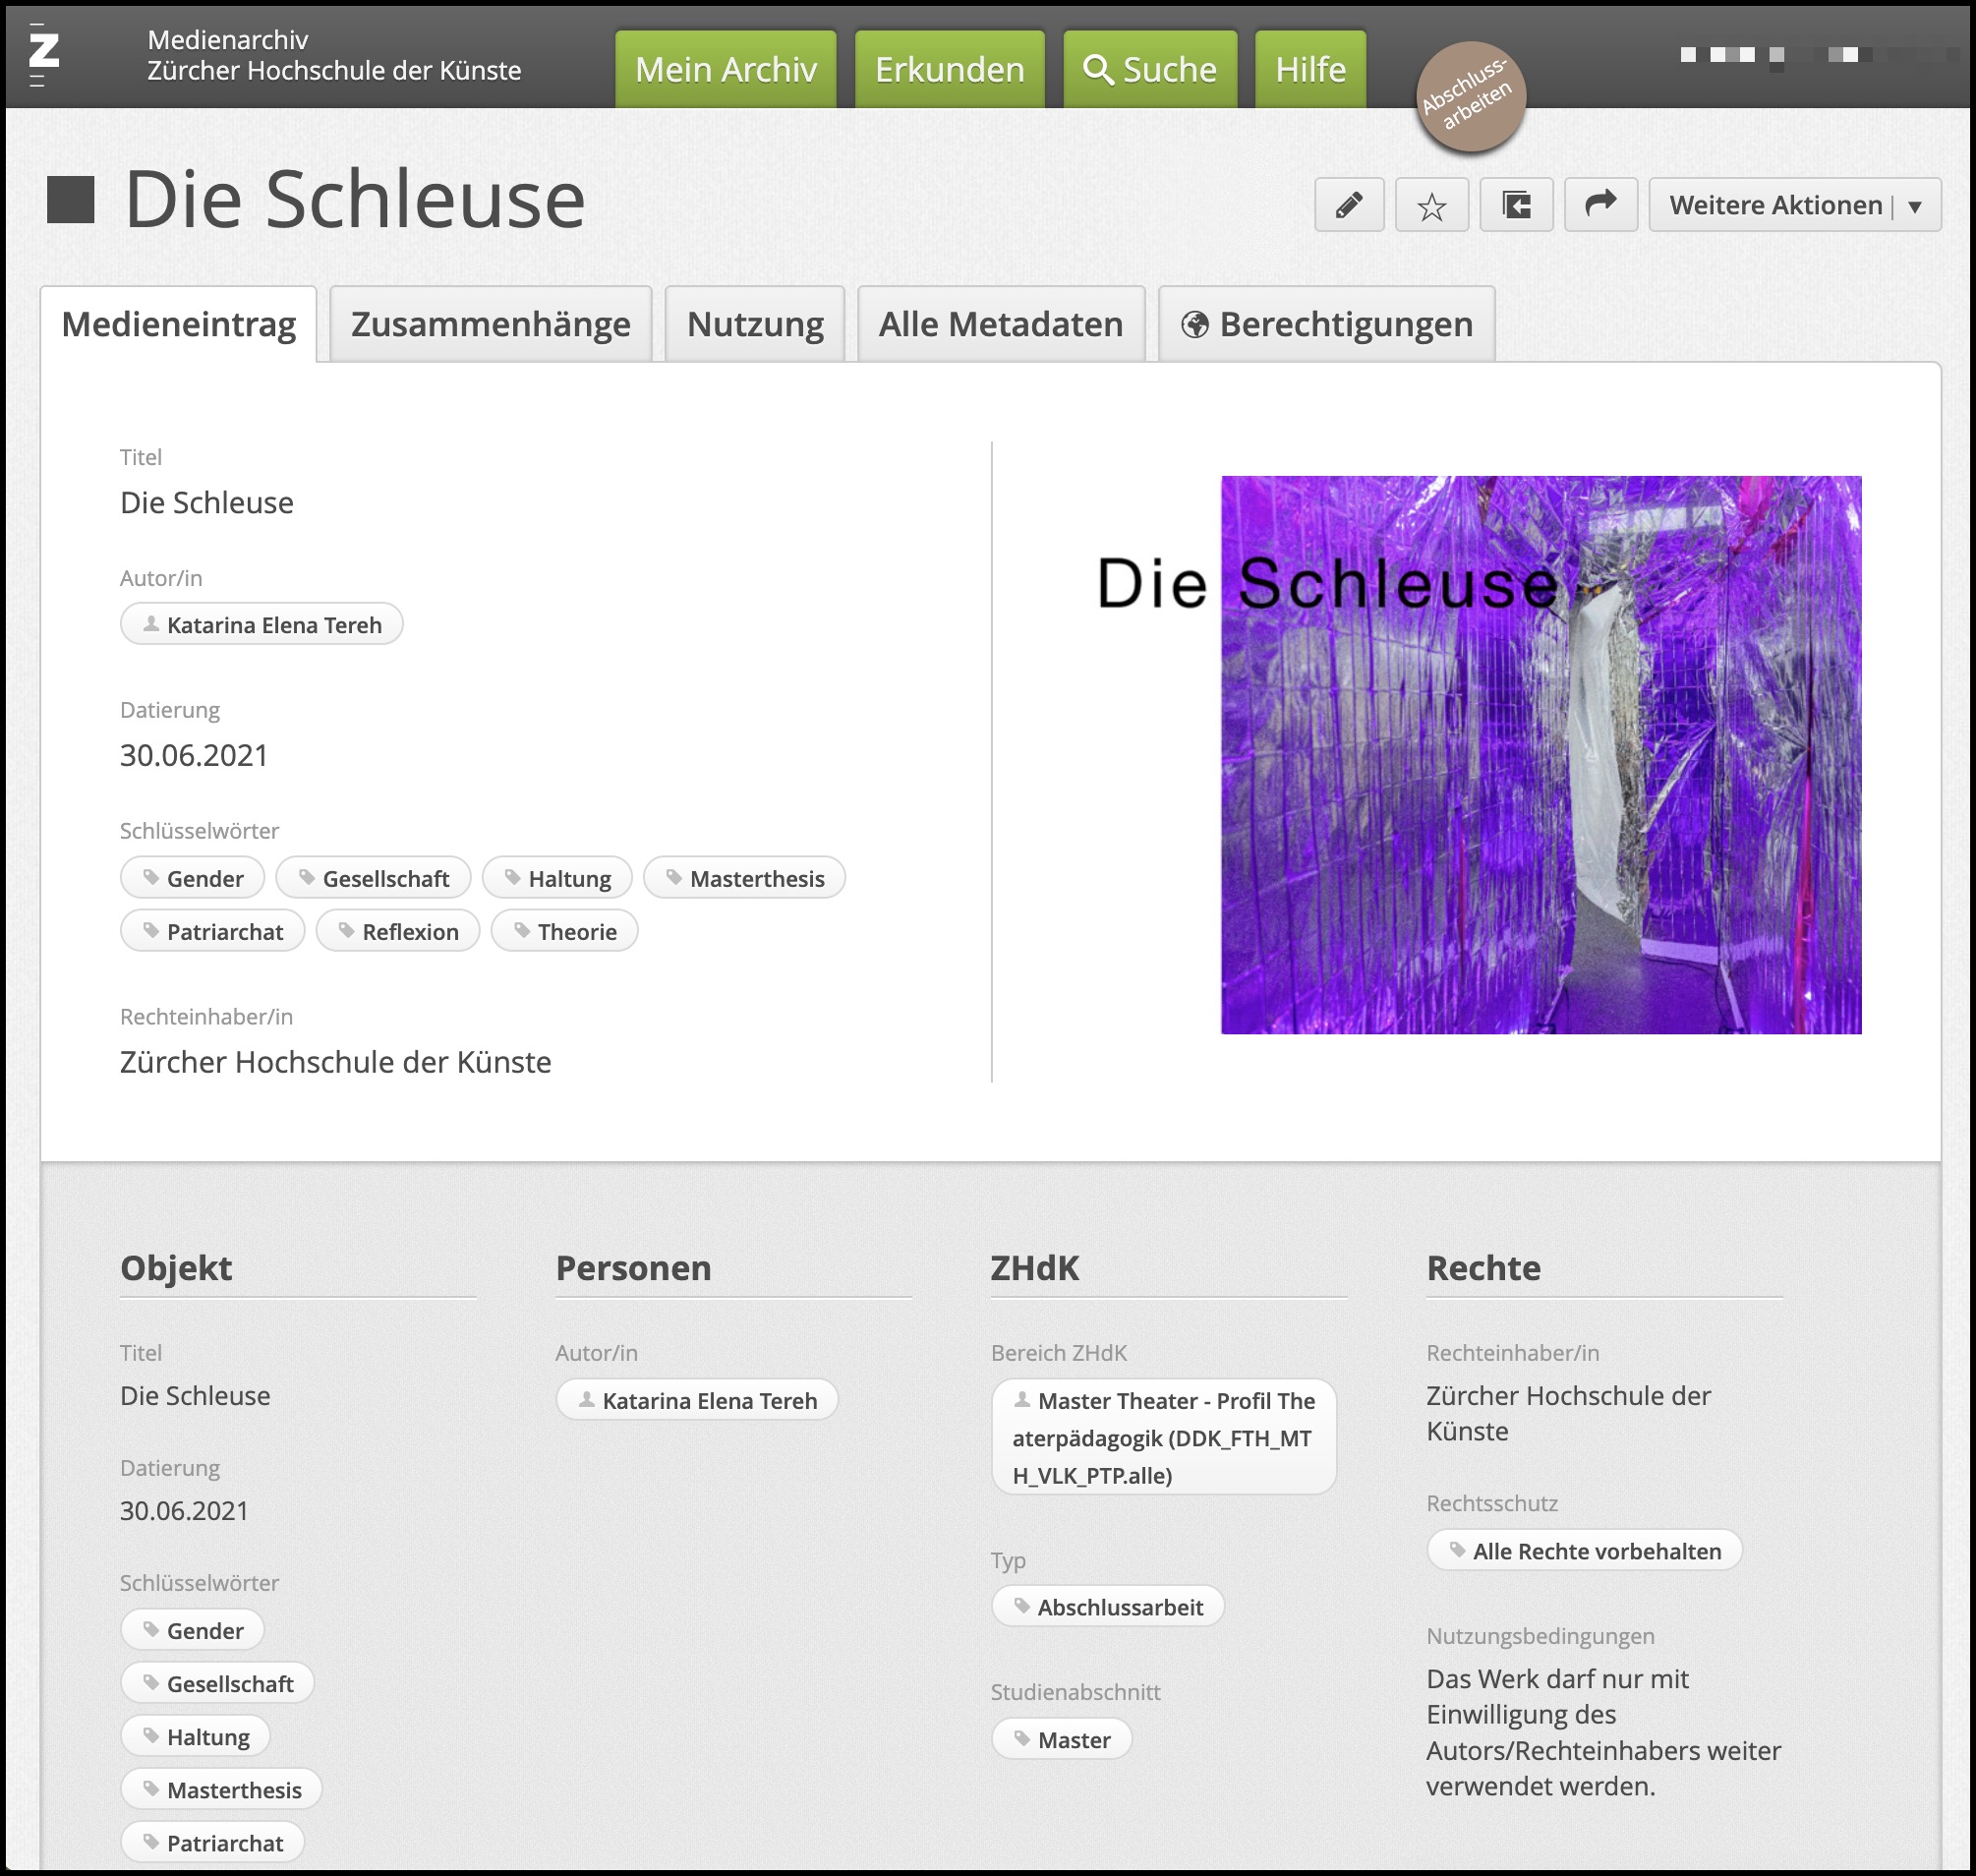Click the dark square media type icon
The height and width of the screenshot is (1876, 1976).
coord(71,199)
